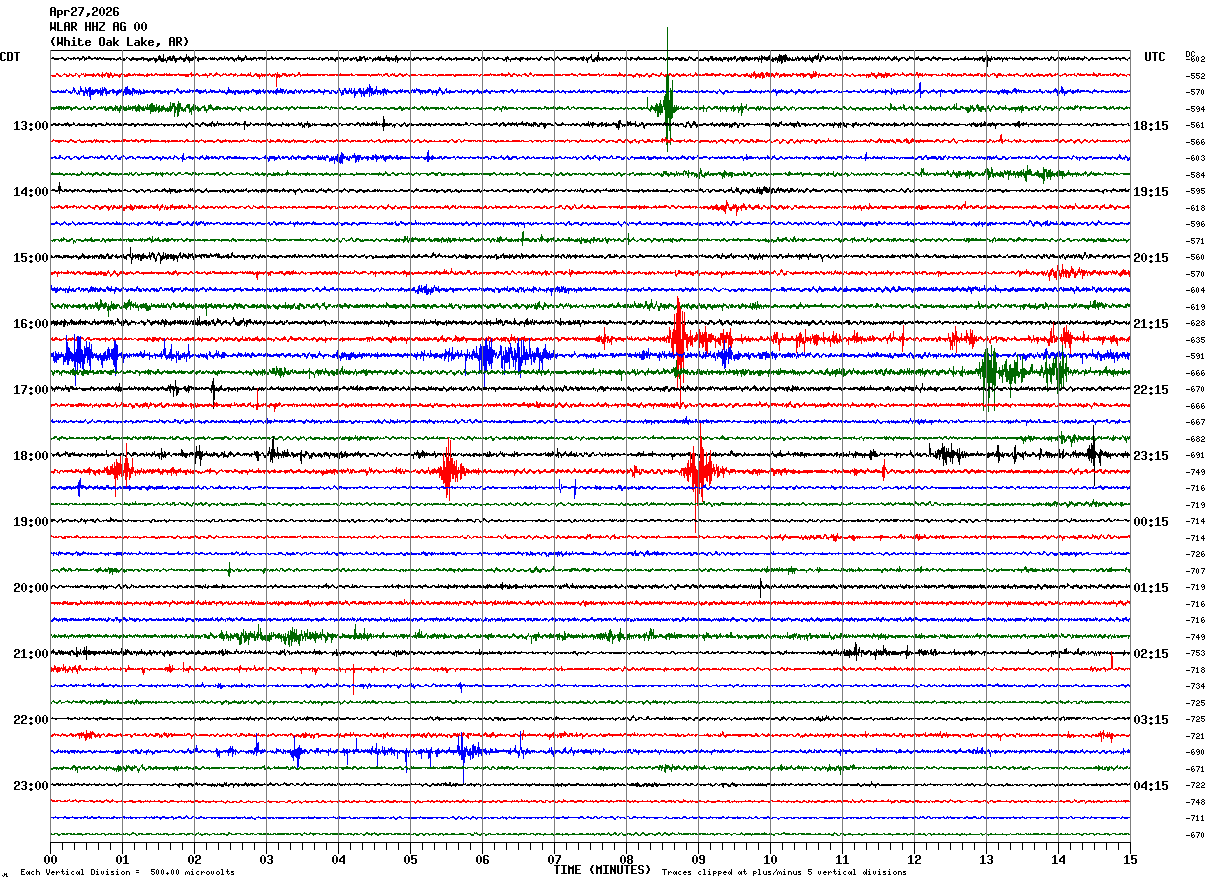Select the White Oak Lake, AR location text
Viewport: 1210px width, 886px height.
[x=119, y=42]
